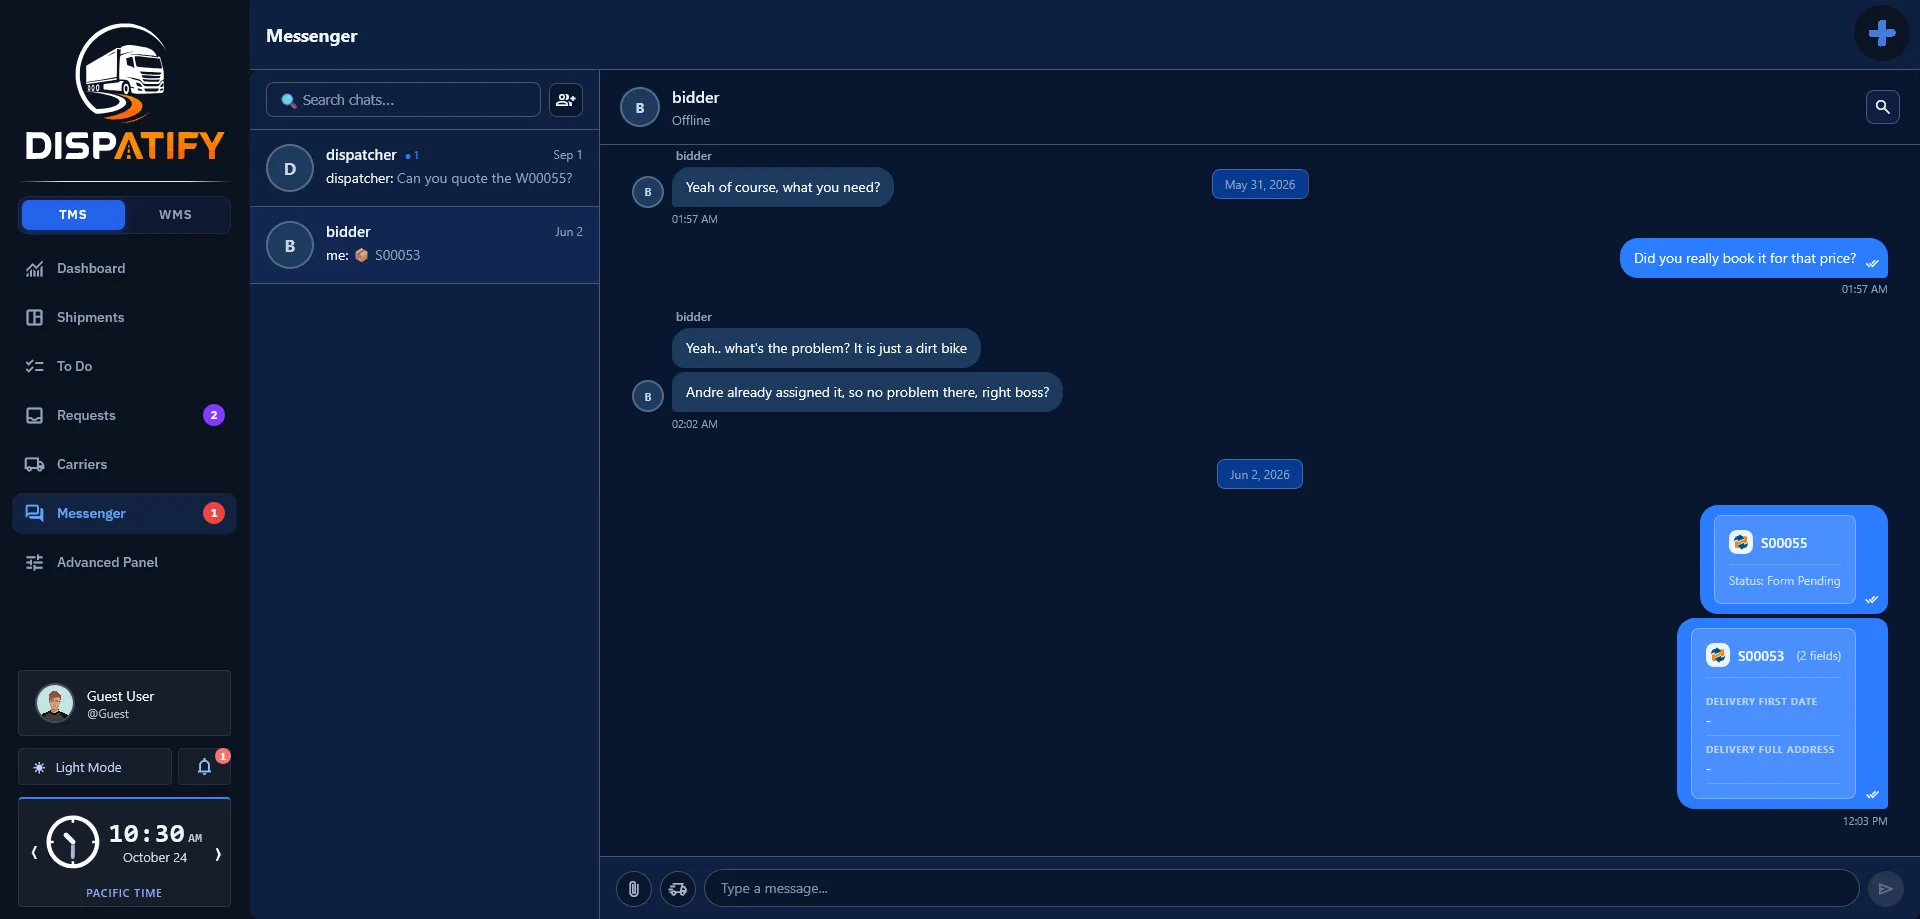Screen dimensions: 1920x919
Task: Search within the bidder conversation
Action: pos(1882,107)
